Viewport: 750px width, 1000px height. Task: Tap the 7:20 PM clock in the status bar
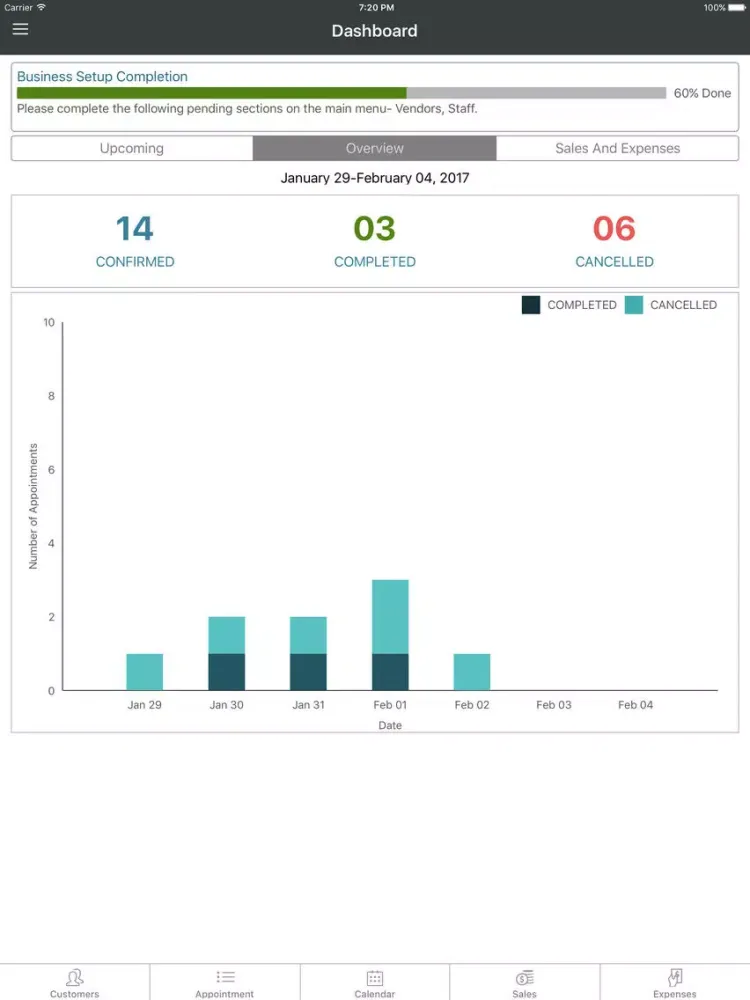click(x=376, y=8)
